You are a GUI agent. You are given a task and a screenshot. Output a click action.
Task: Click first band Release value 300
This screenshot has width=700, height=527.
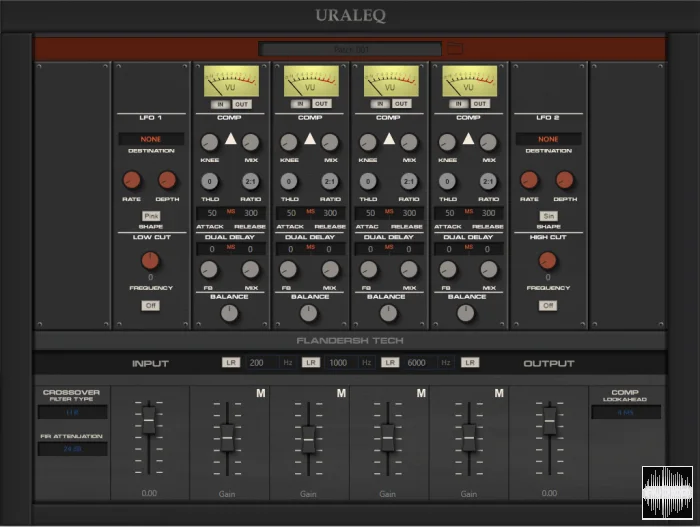(x=251, y=213)
